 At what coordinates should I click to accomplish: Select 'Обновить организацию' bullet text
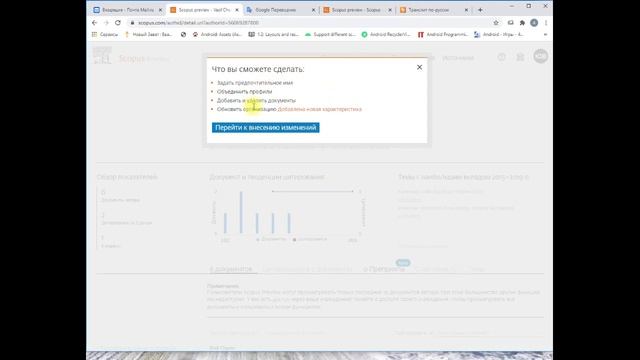247,109
